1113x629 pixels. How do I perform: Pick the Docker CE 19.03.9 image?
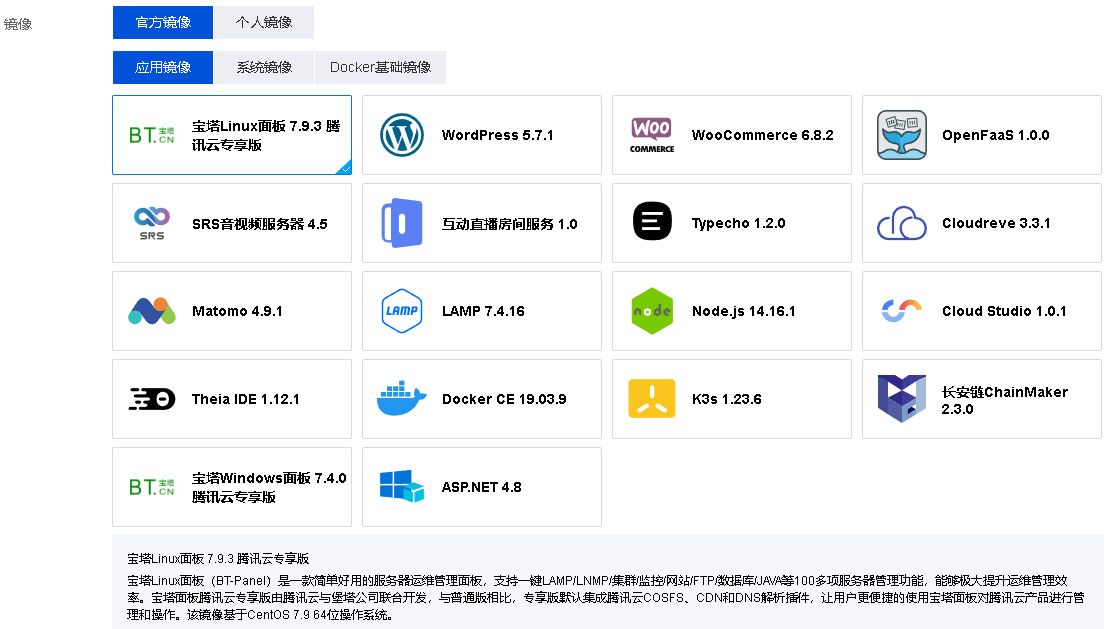coord(482,399)
